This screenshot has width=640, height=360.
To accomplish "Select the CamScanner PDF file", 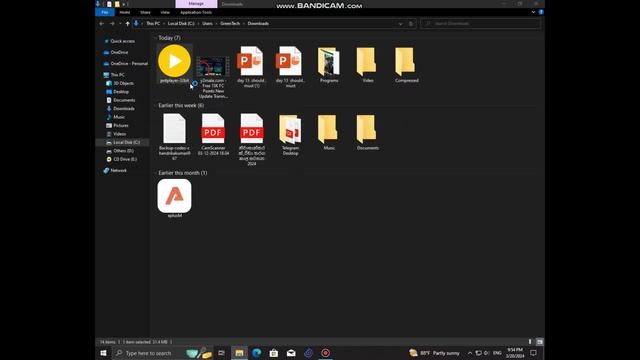I will [x=213, y=129].
